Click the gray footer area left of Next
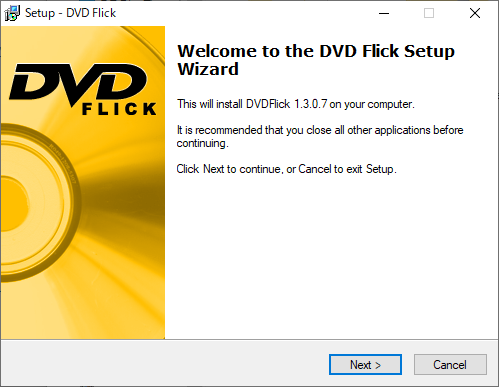Image resolution: width=499 pixels, height=387 pixels. coord(165,364)
